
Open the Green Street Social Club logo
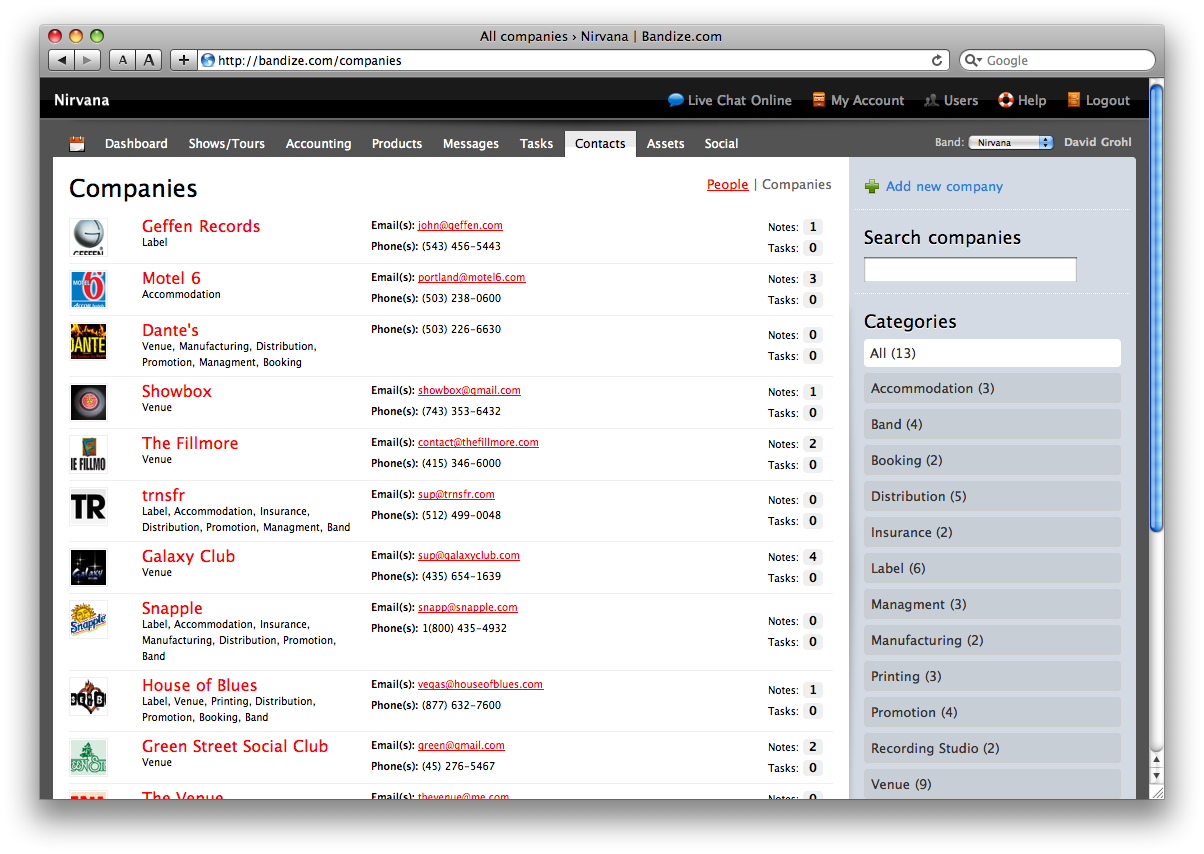click(x=88, y=757)
